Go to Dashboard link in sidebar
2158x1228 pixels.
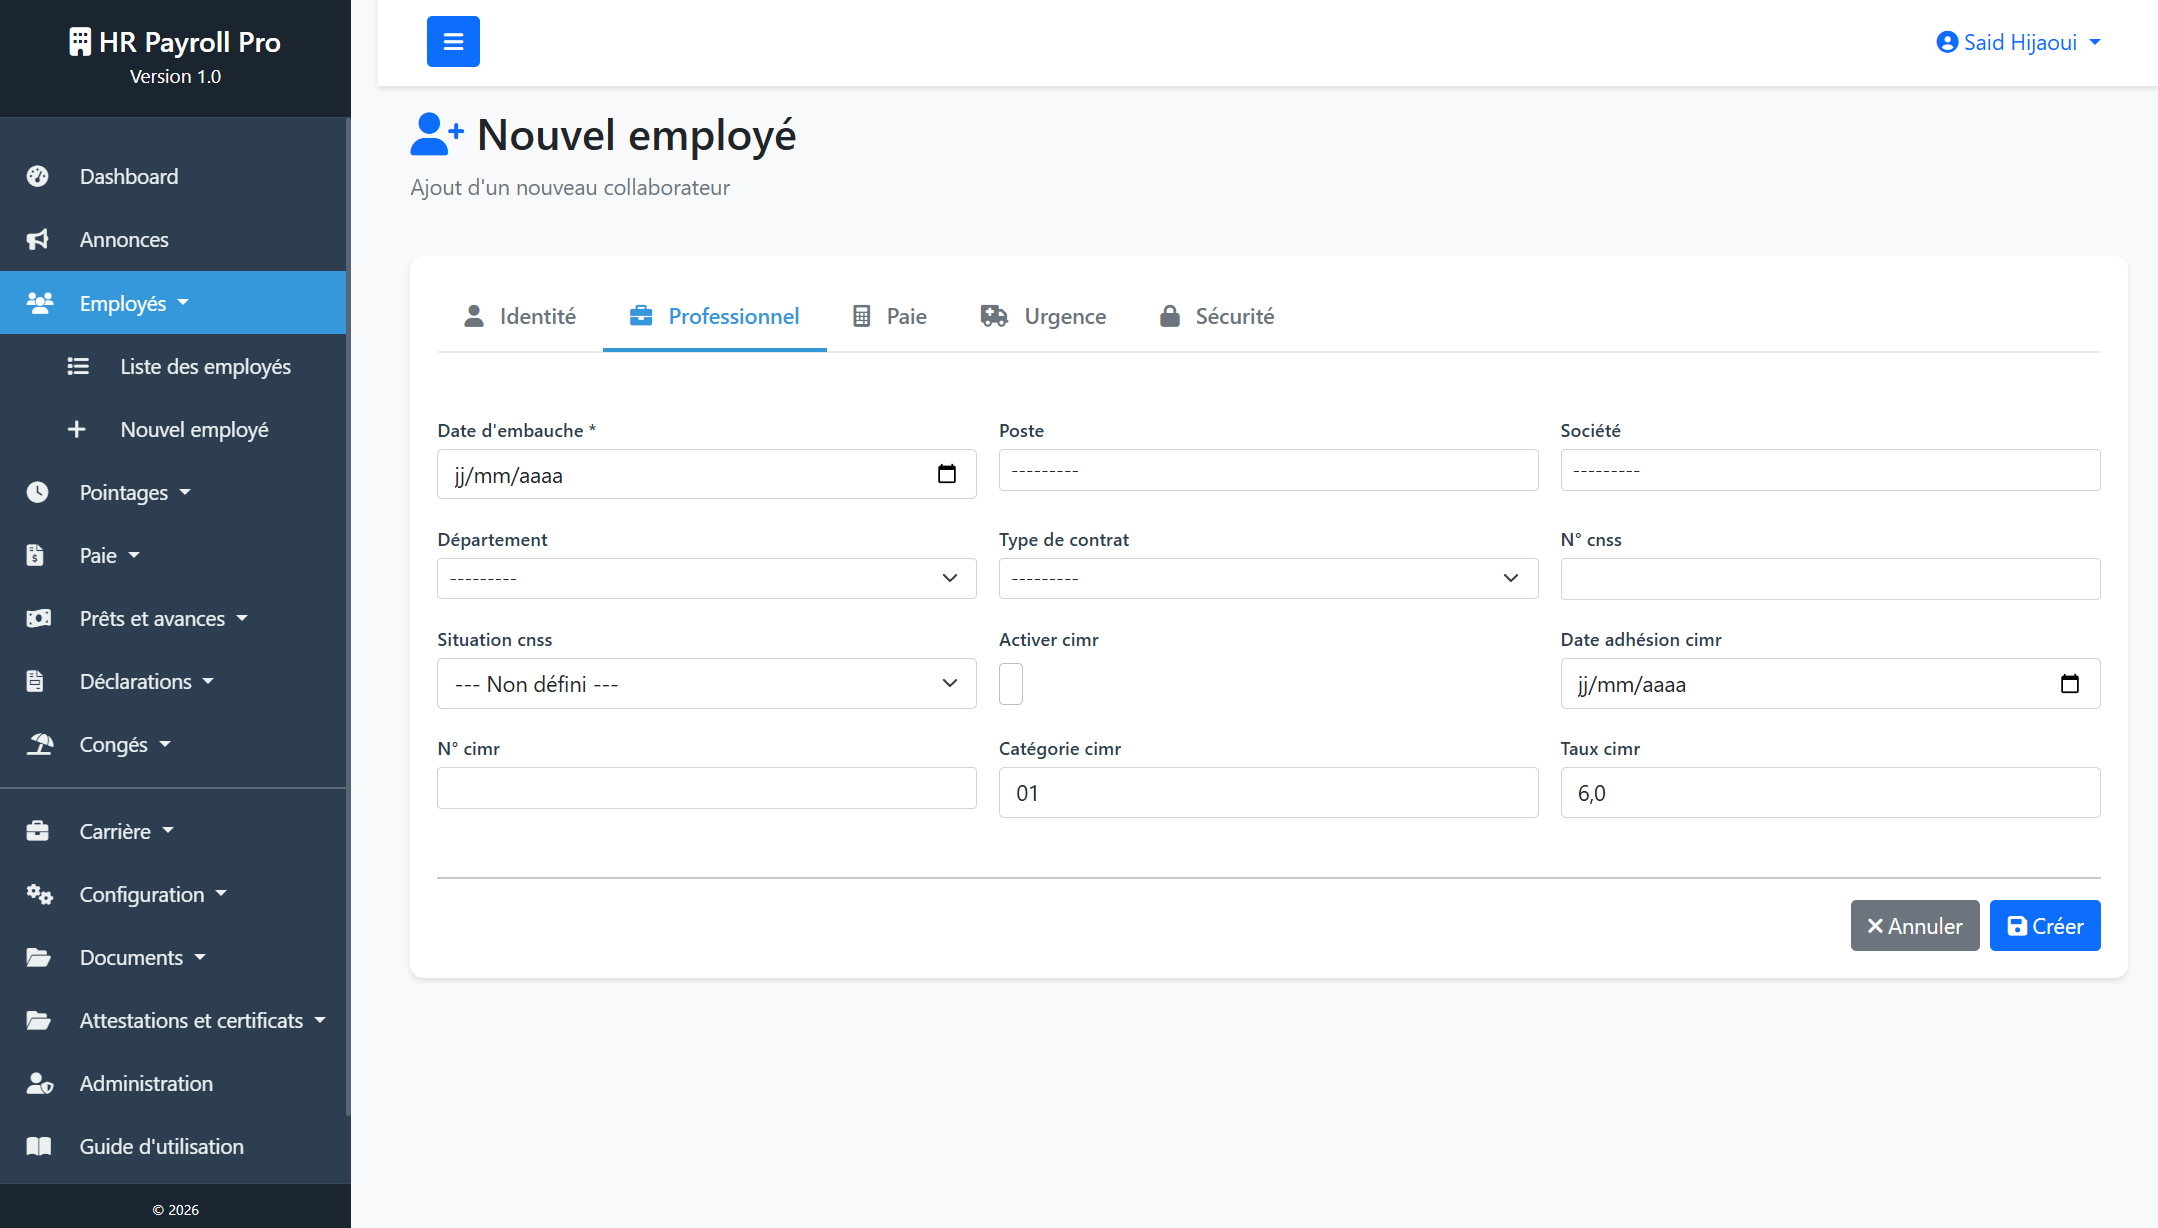[173, 177]
